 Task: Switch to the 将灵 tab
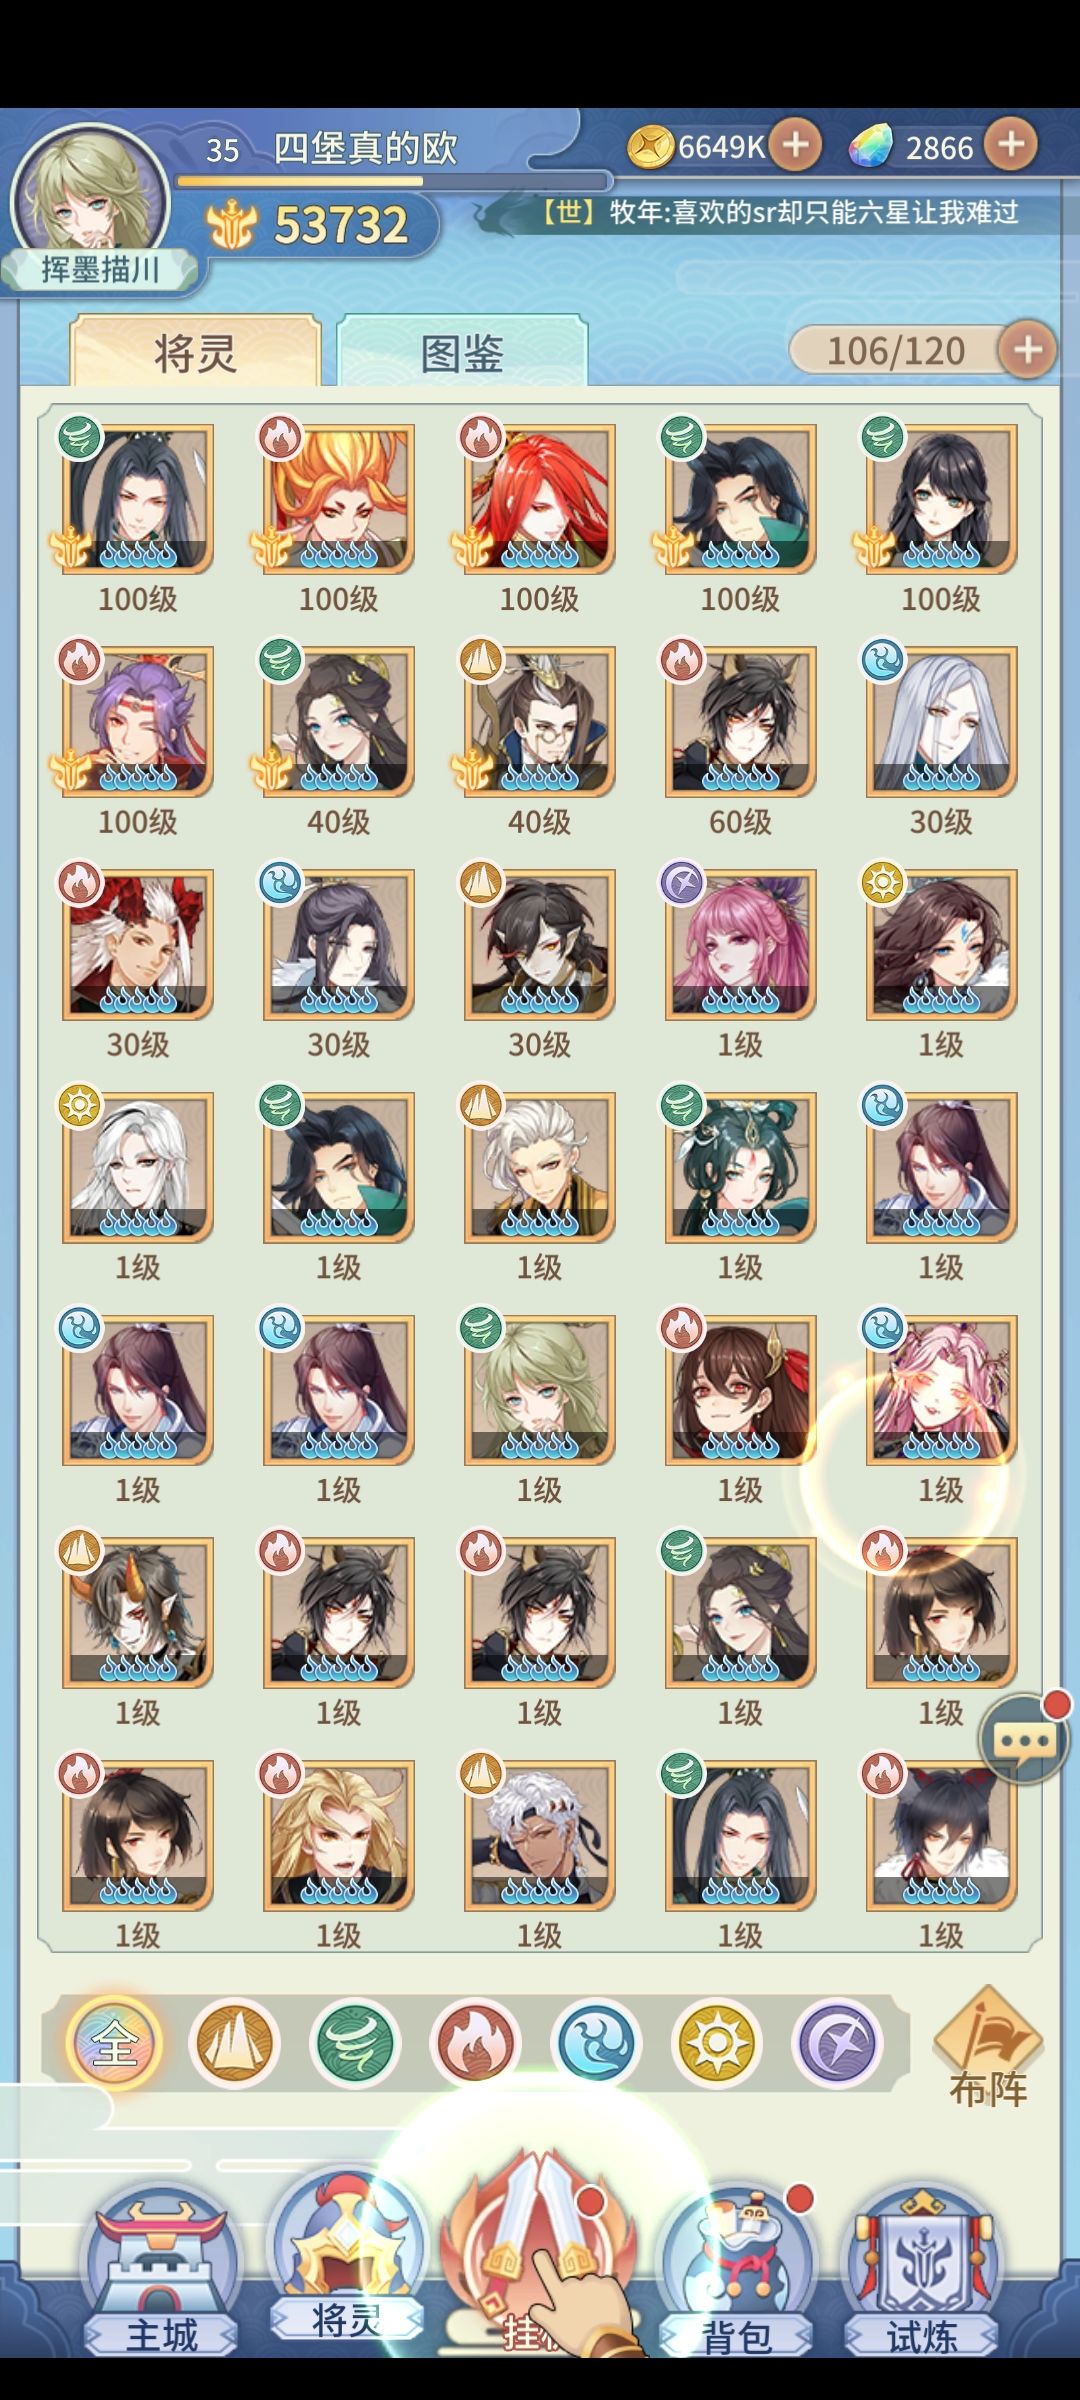click(195, 352)
